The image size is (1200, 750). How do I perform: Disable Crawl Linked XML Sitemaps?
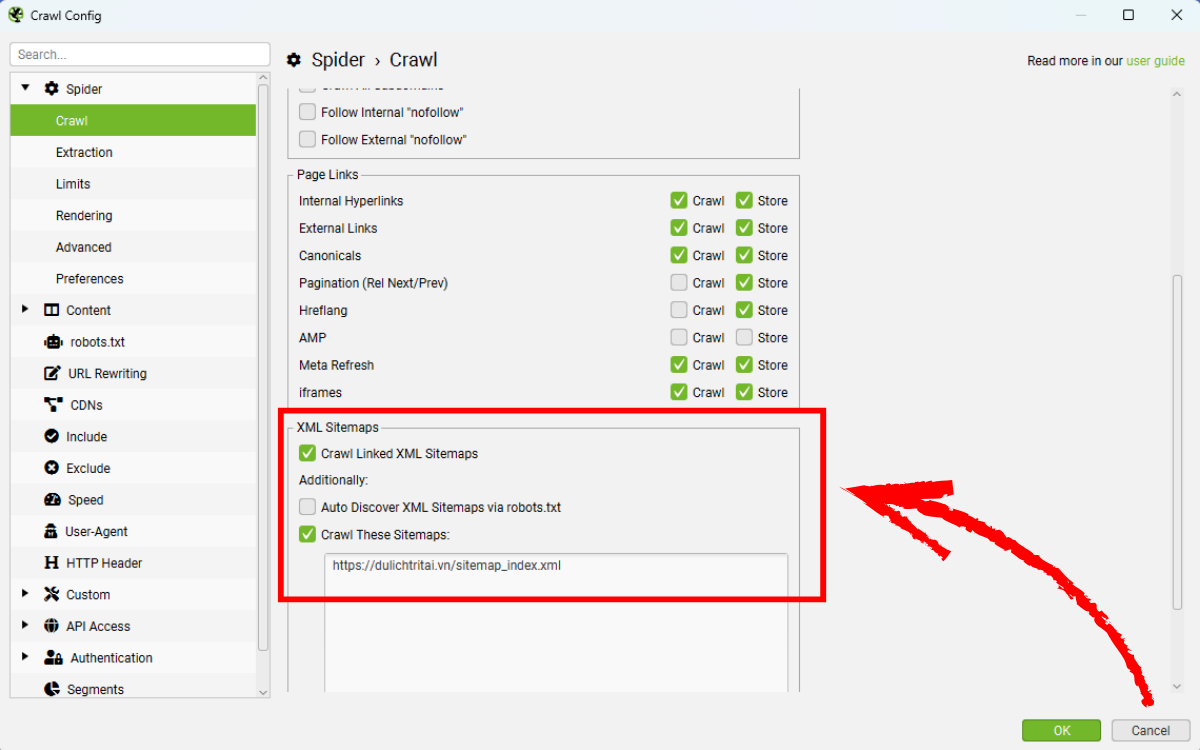[307, 453]
